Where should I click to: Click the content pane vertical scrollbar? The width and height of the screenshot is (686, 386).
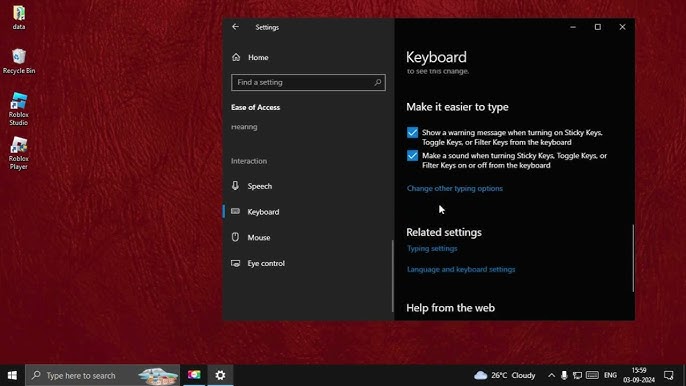(x=633, y=258)
